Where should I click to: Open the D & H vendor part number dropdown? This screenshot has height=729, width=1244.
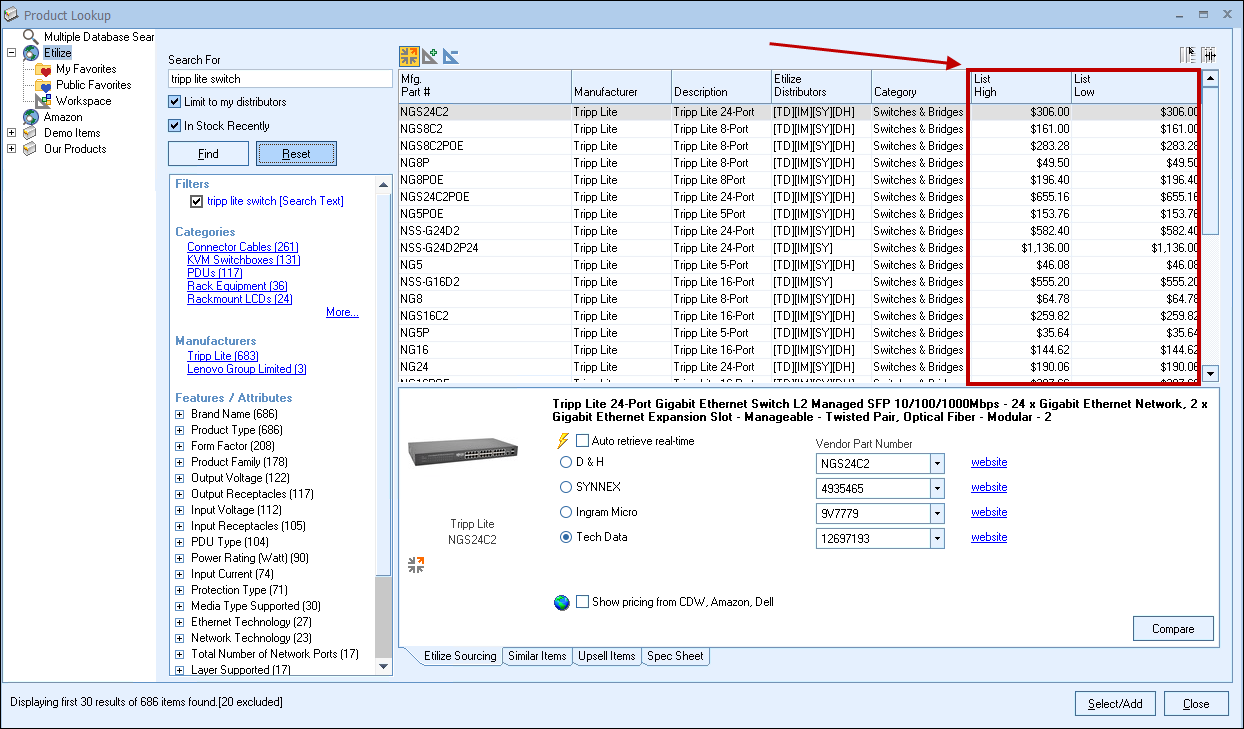pos(936,463)
